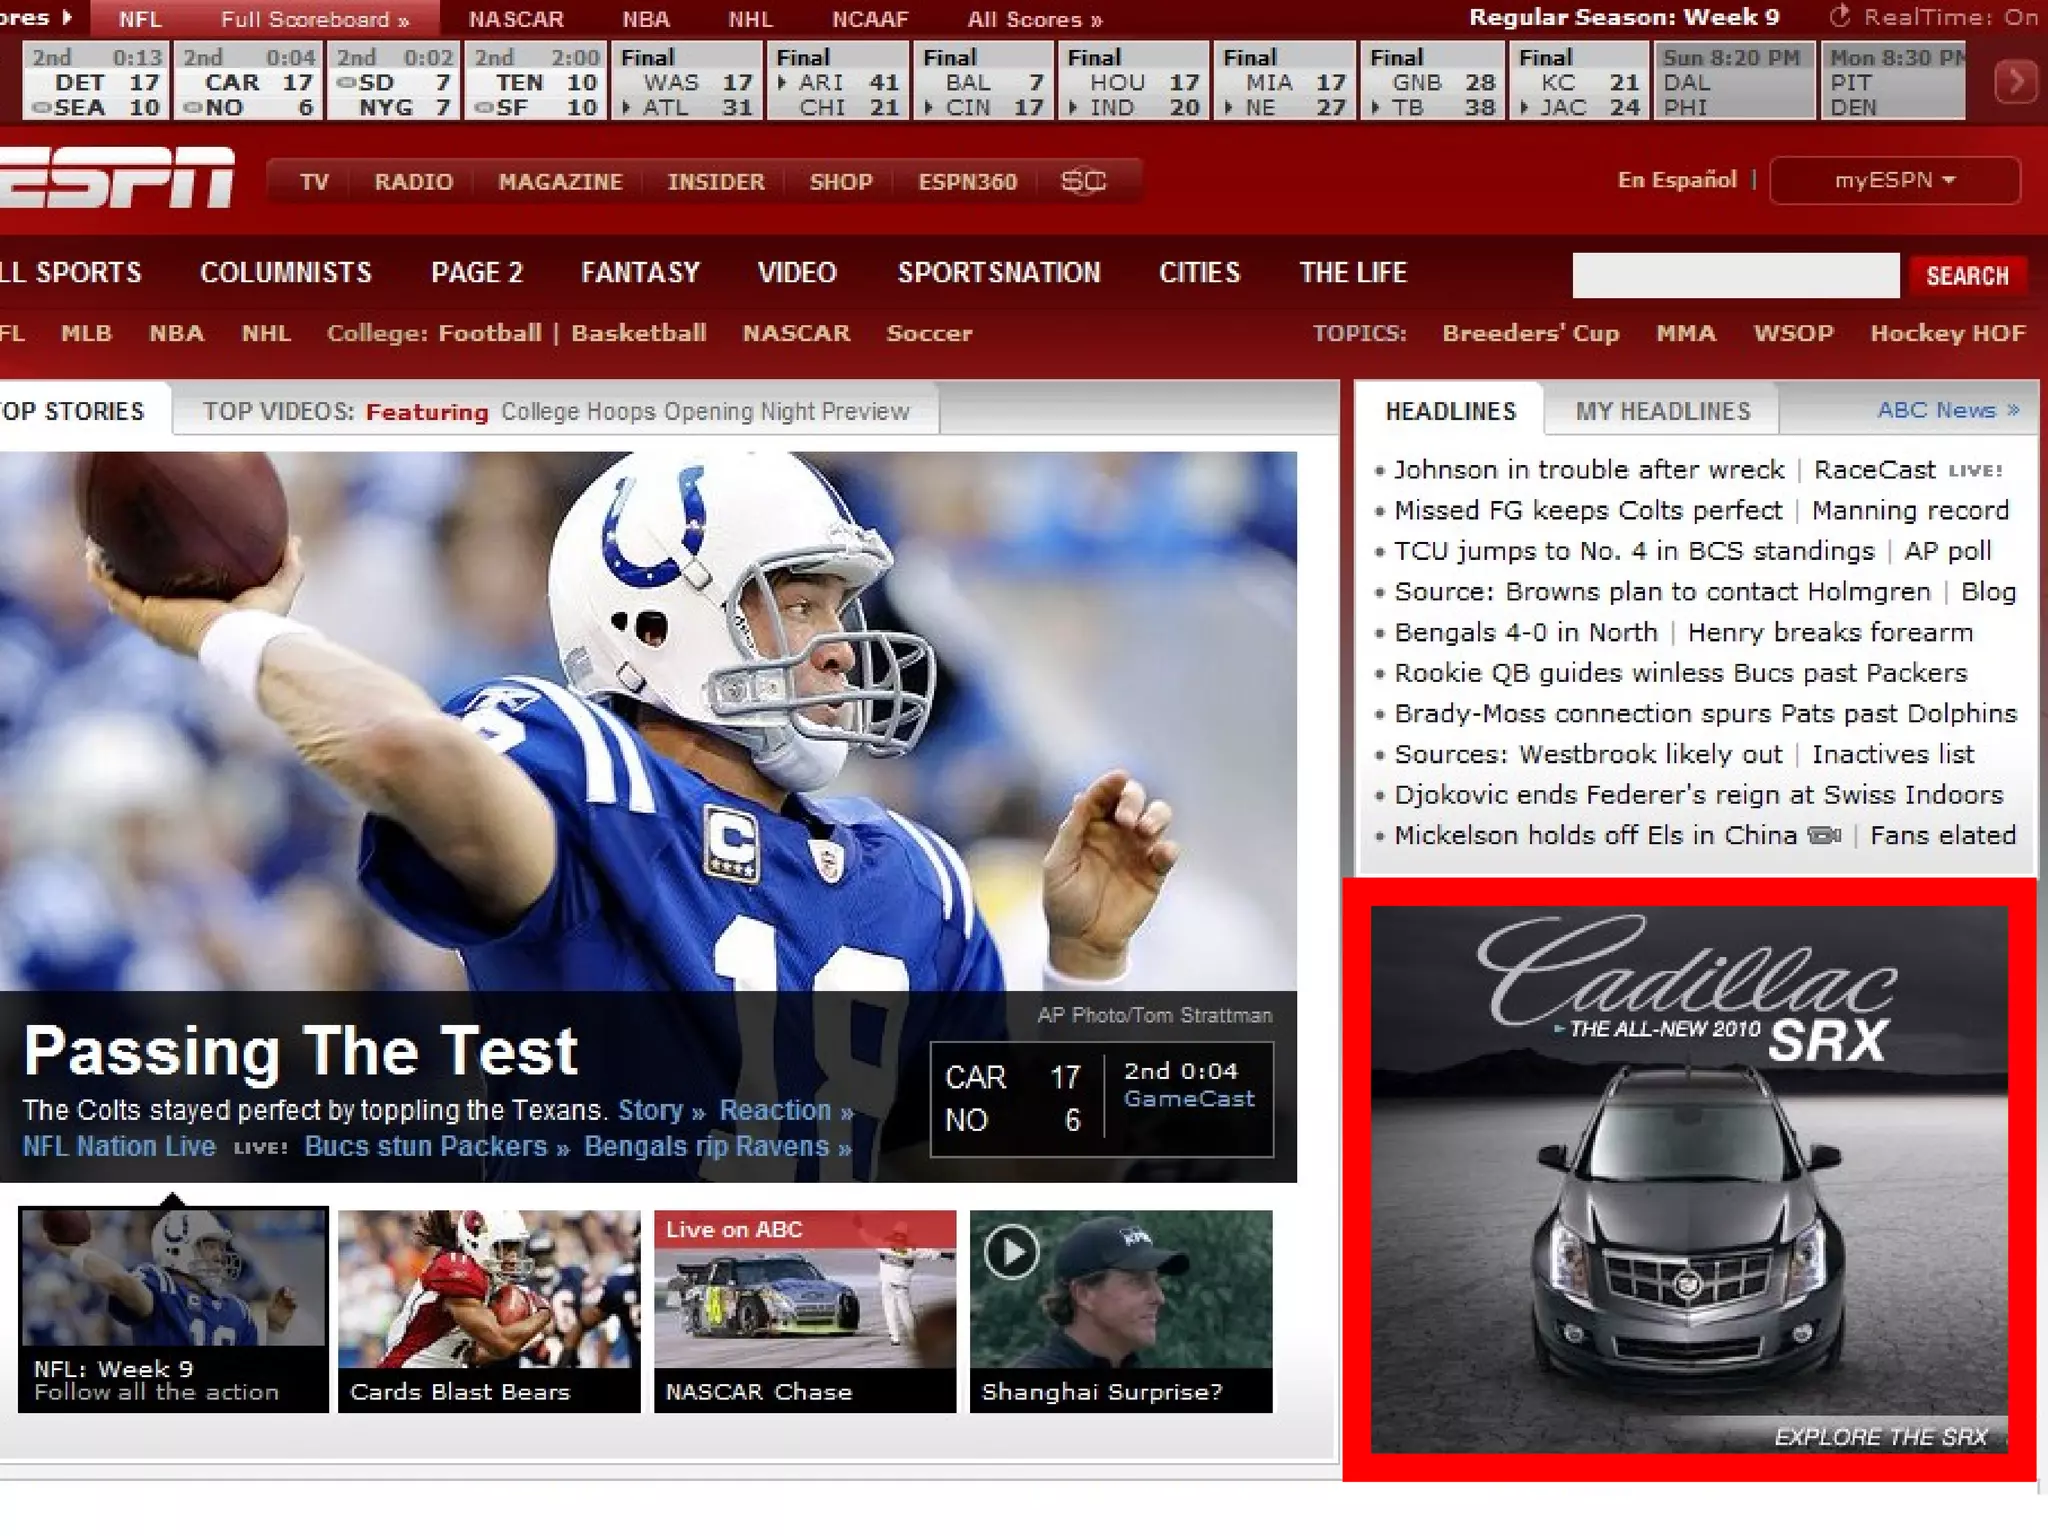Viewport: 2048px width, 1536px height.
Task: Open the myESPN dropdown
Action: point(1894,181)
